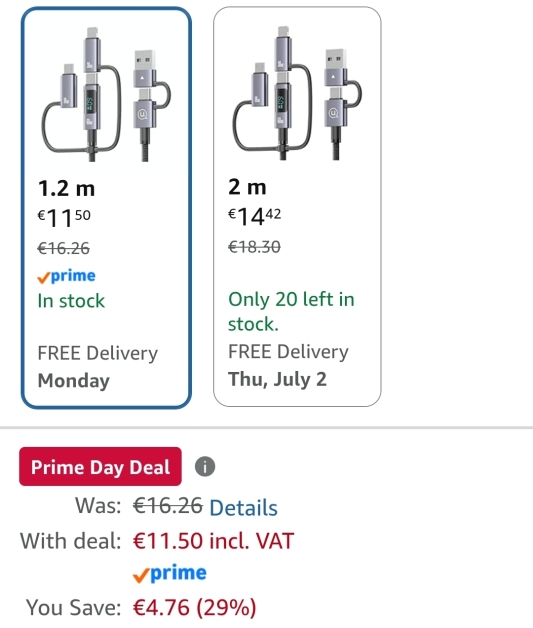Click the €14.42 price in 2 m card

point(255,217)
